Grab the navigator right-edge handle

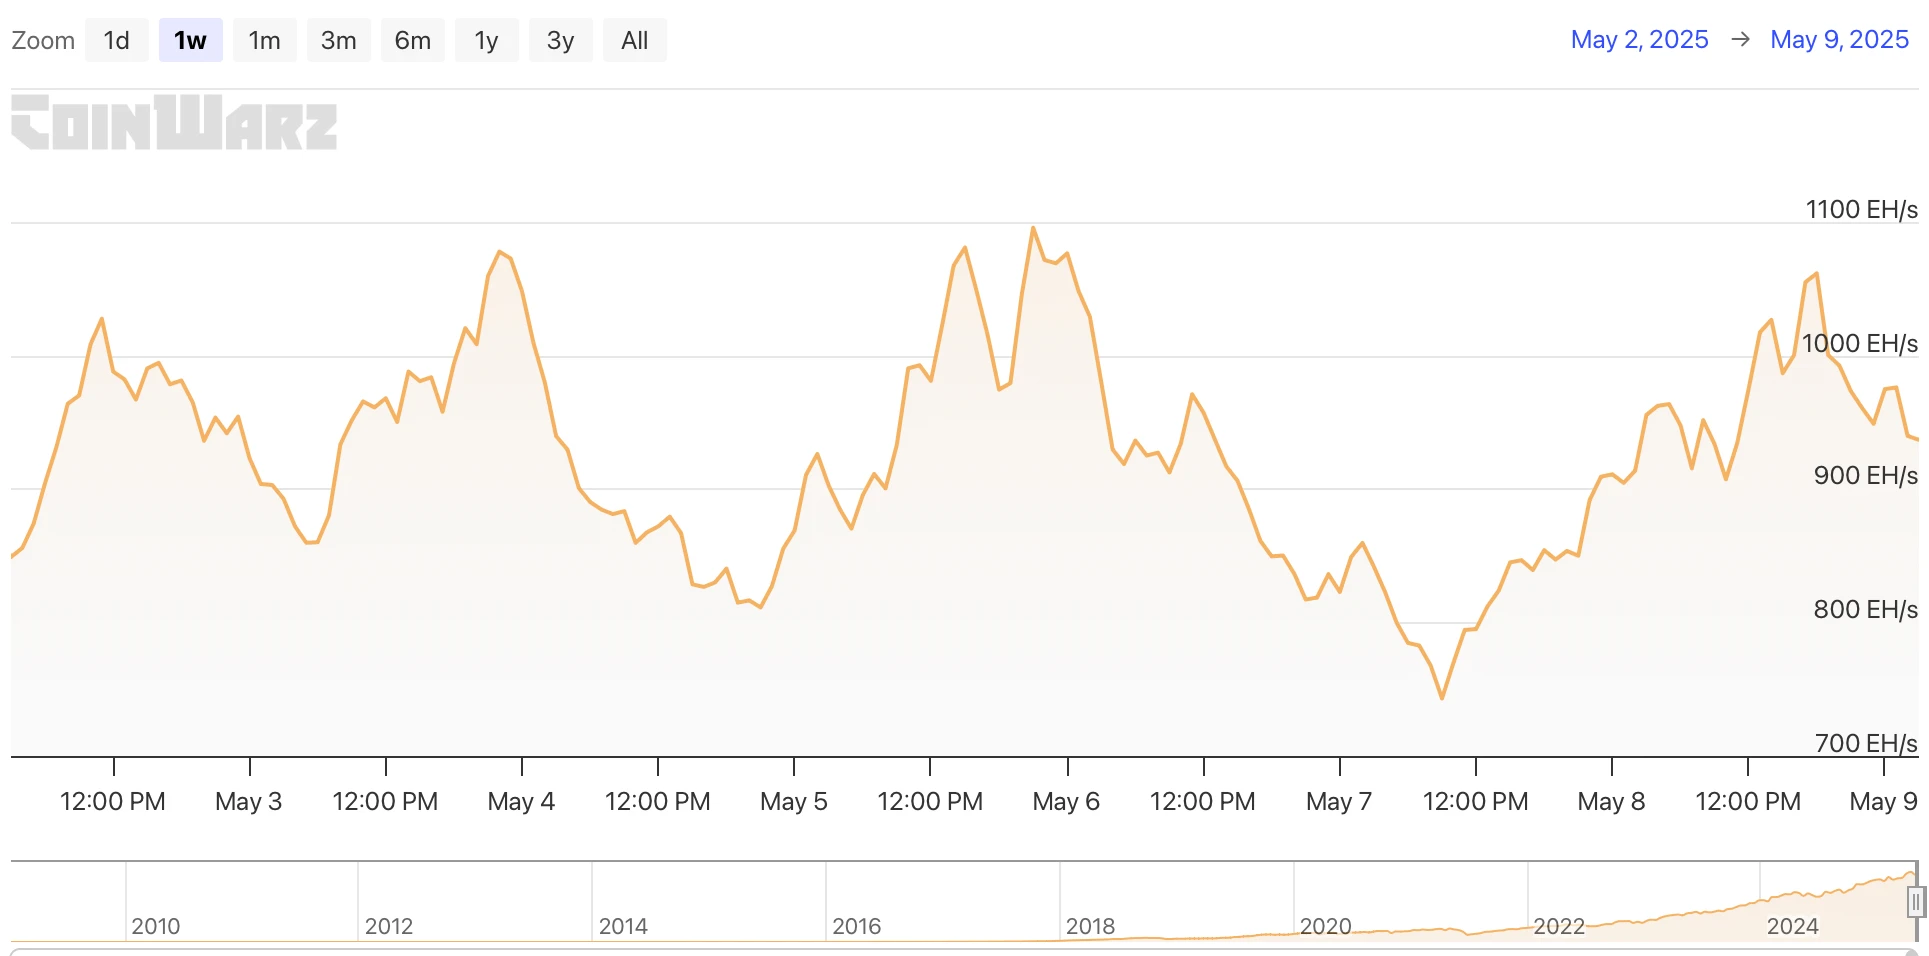(1915, 902)
